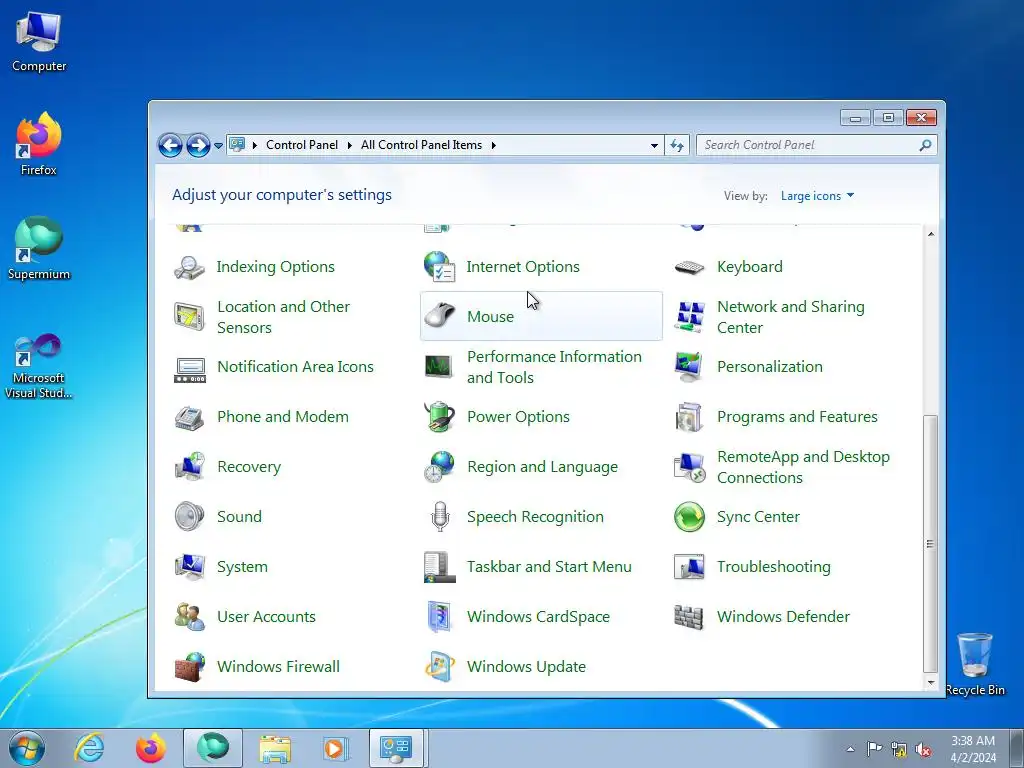Open the Keyboard icon

tap(690, 267)
